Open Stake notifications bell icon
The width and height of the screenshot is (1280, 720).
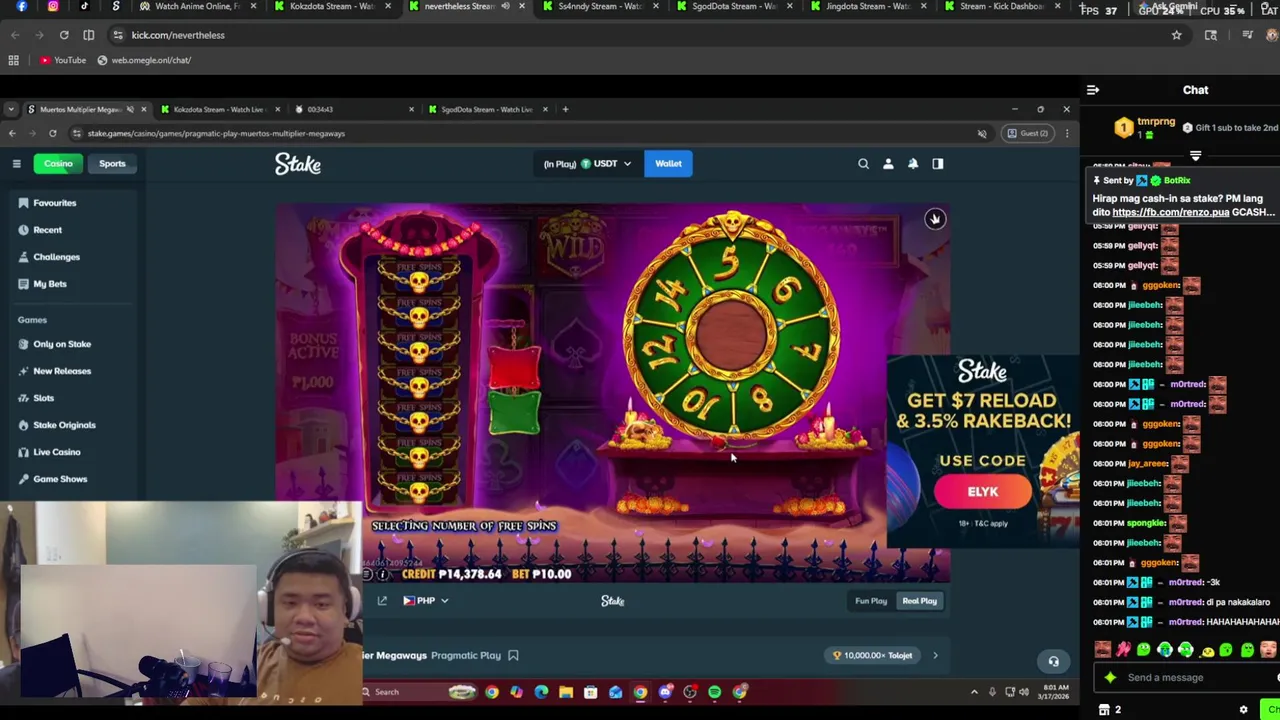coord(913,164)
